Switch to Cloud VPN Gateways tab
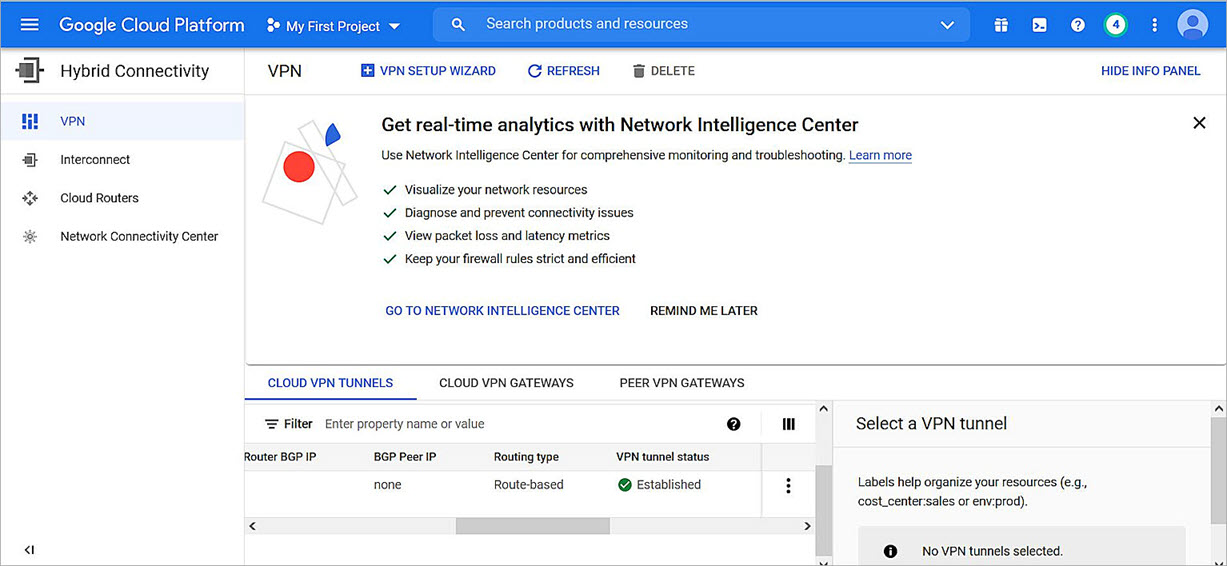1227x566 pixels. pos(506,383)
